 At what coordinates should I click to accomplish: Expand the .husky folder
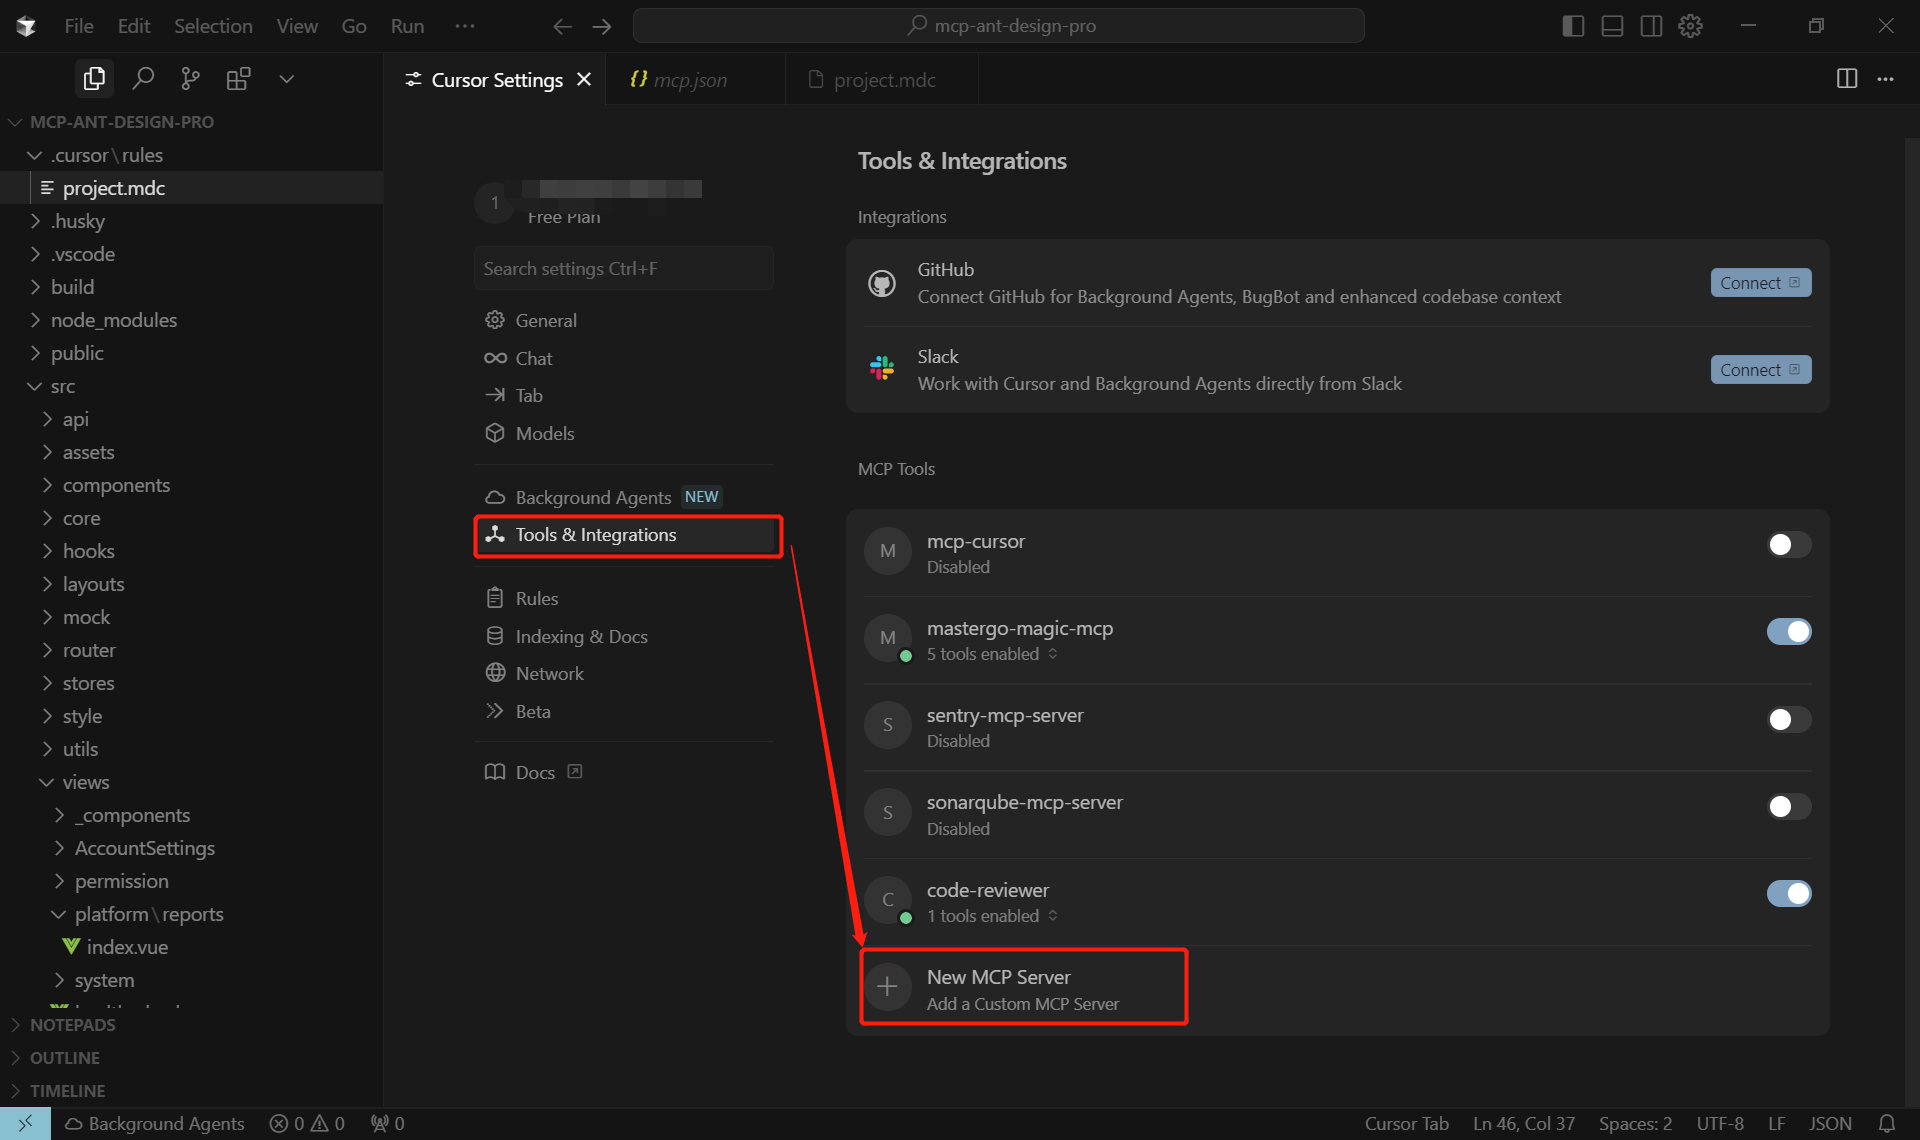pos(191,221)
